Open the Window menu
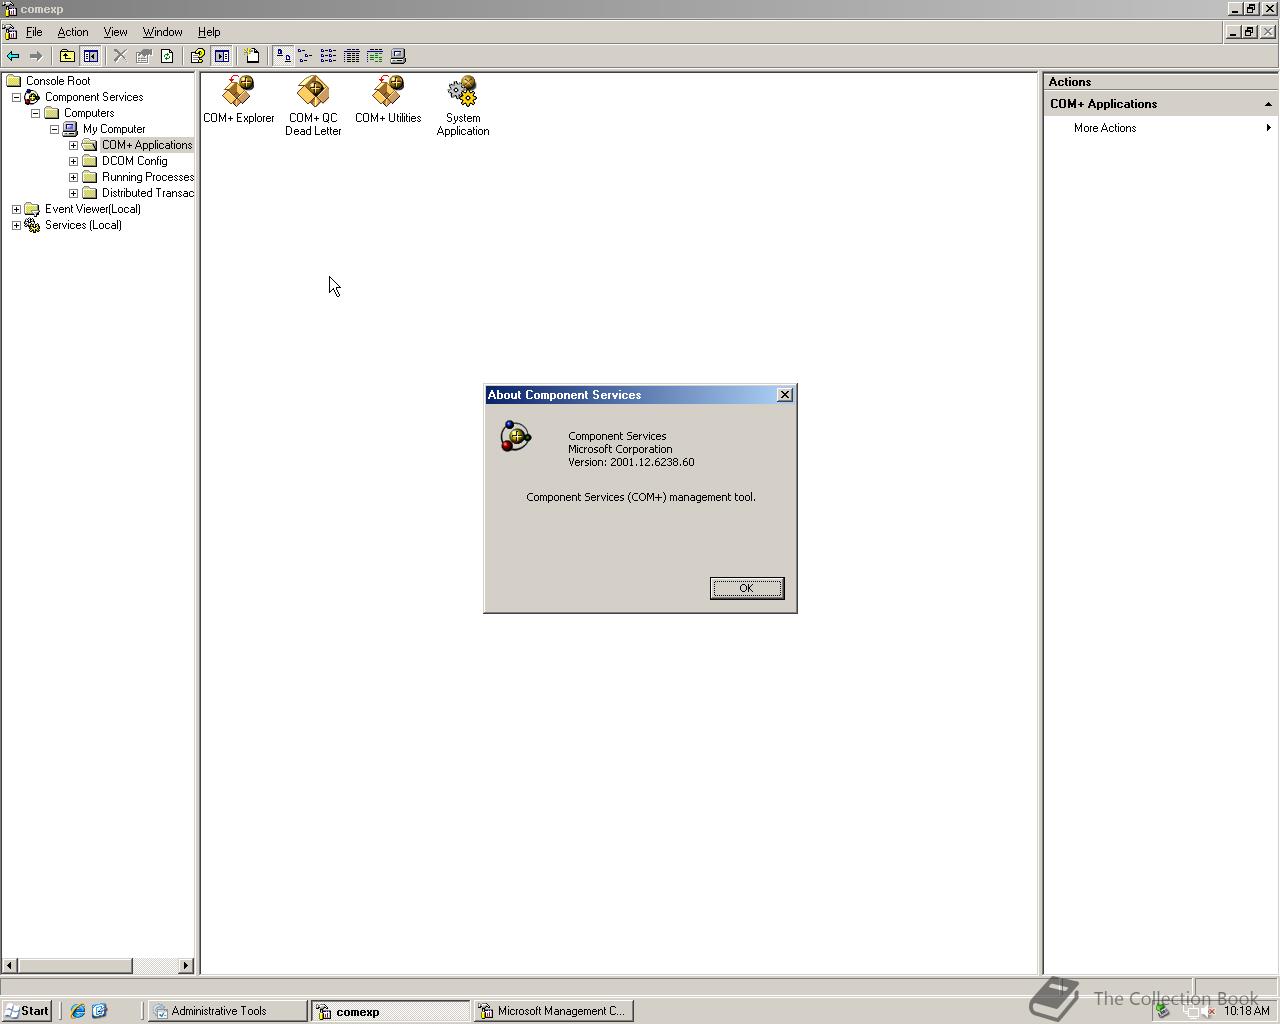Screen dimensions: 1280x1024 [162, 32]
